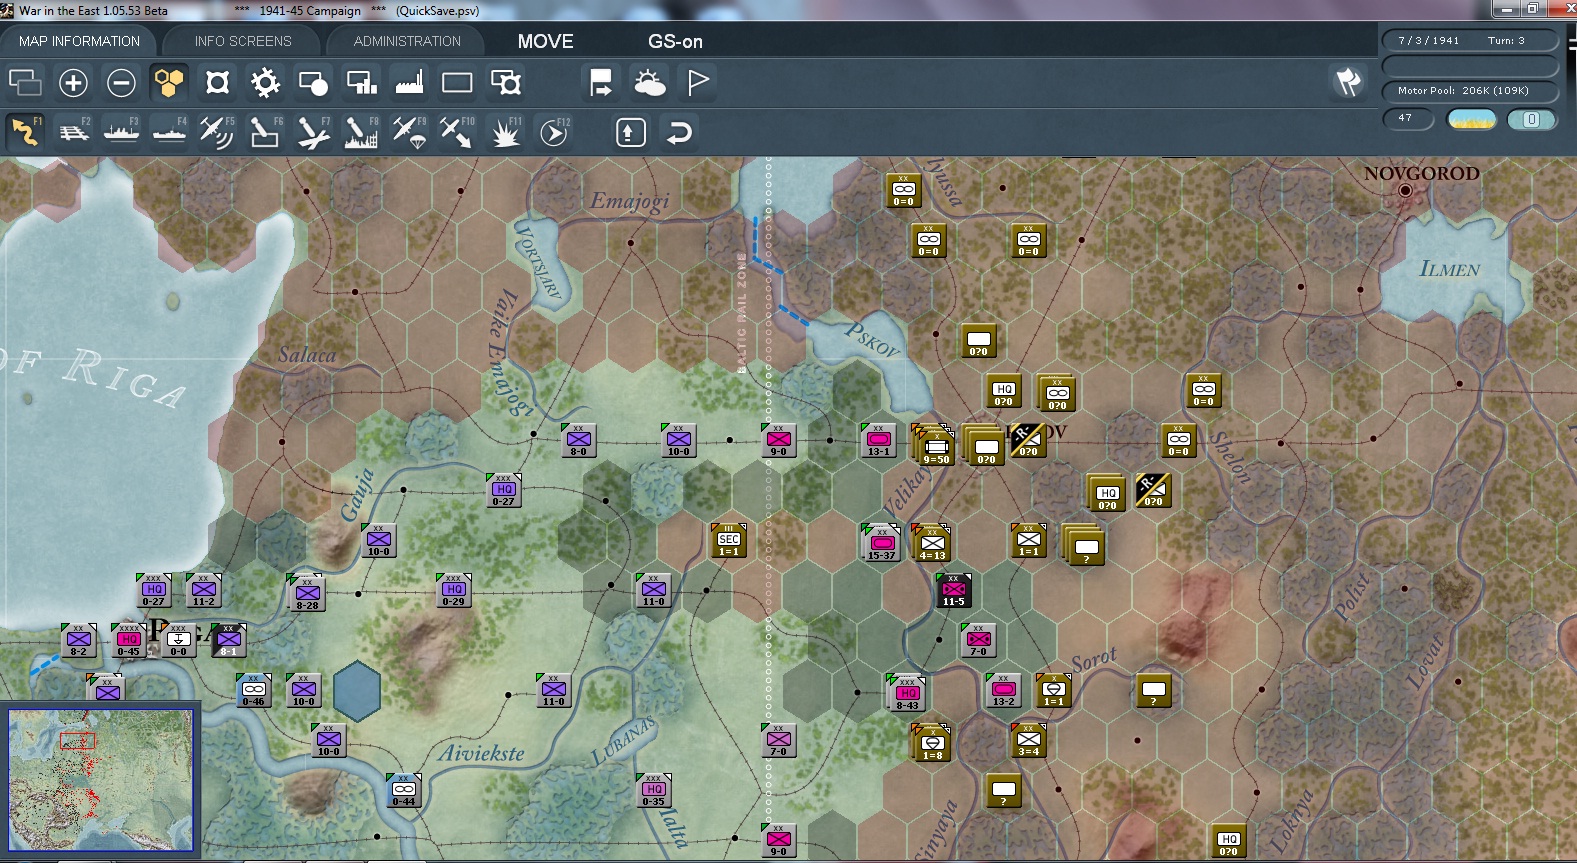The height and width of the screenshot is (863, 1577).
Task: Select the HQ counter labeled 0-35
Action: tap(653, 791)
